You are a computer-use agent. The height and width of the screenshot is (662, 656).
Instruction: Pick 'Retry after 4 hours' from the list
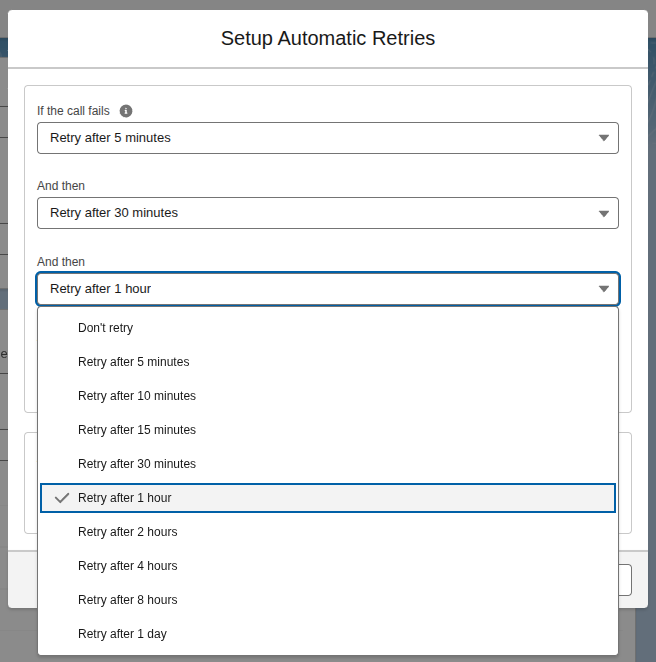127,566
